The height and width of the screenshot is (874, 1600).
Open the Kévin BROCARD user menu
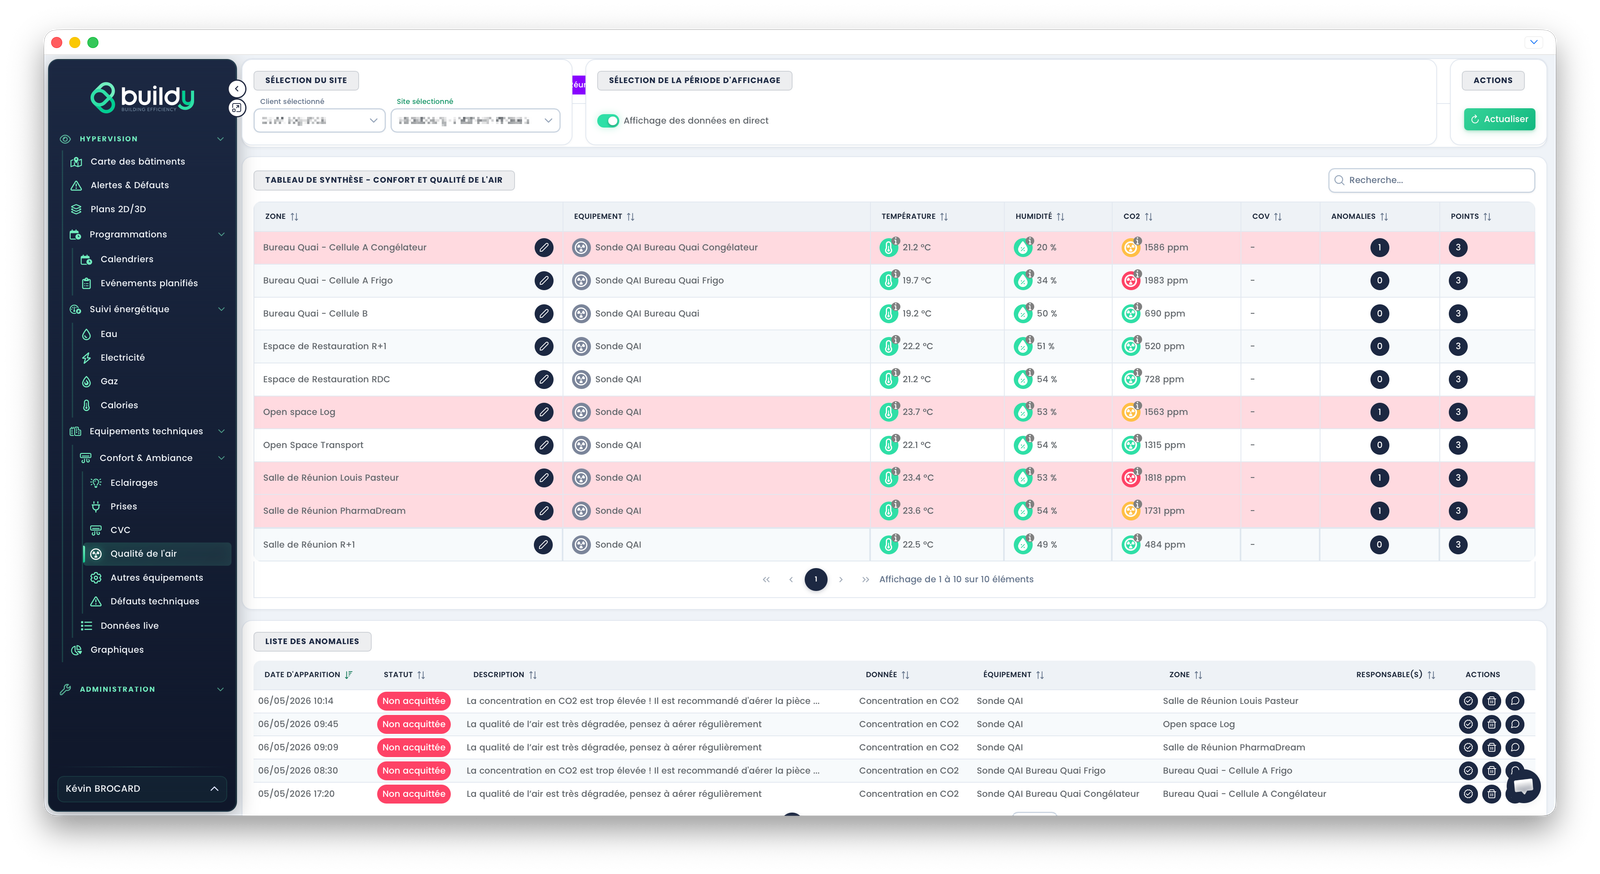142,789
